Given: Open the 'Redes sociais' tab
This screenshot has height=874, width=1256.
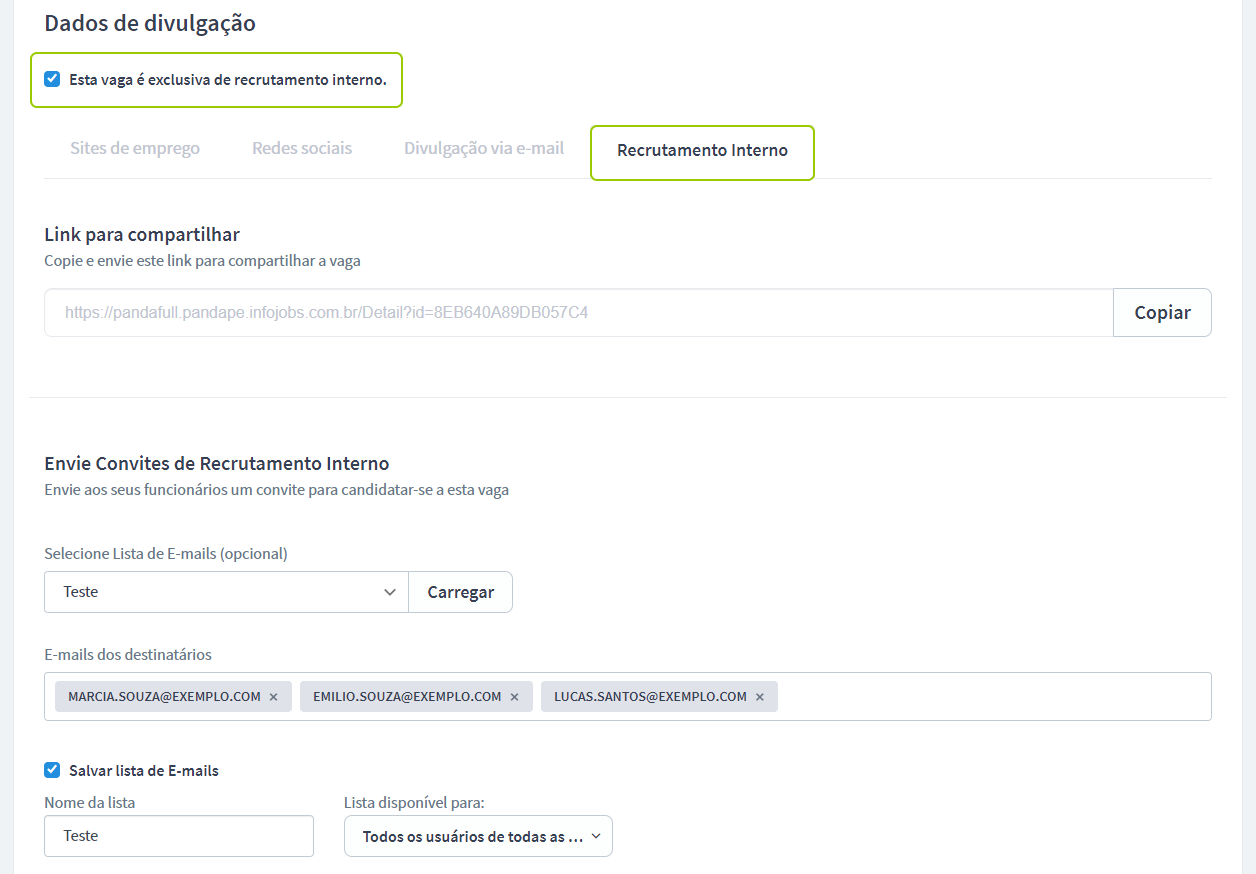Looking at the screenshot, I should click(302, 149).
